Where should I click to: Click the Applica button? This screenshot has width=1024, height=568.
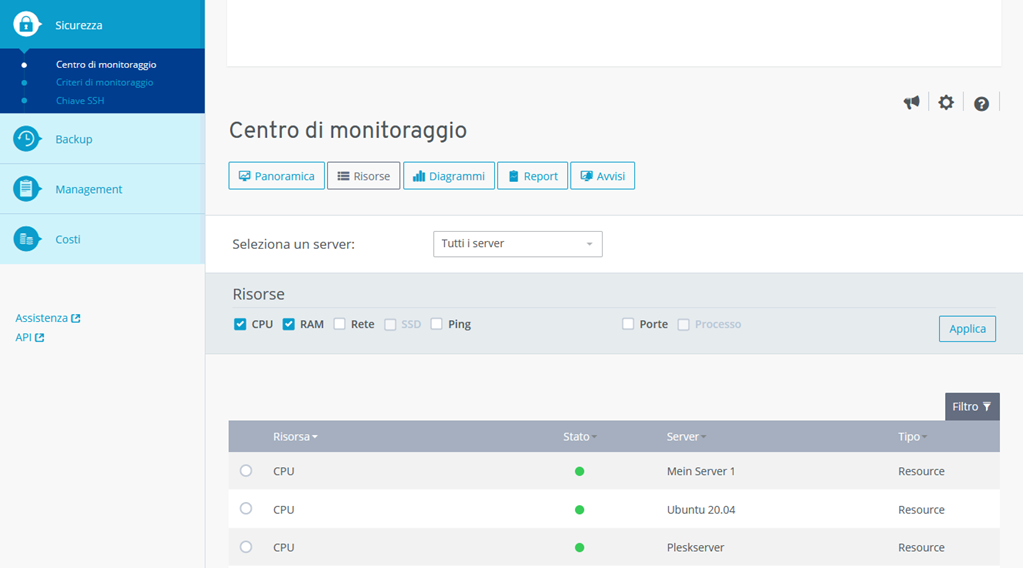point(967,328)
